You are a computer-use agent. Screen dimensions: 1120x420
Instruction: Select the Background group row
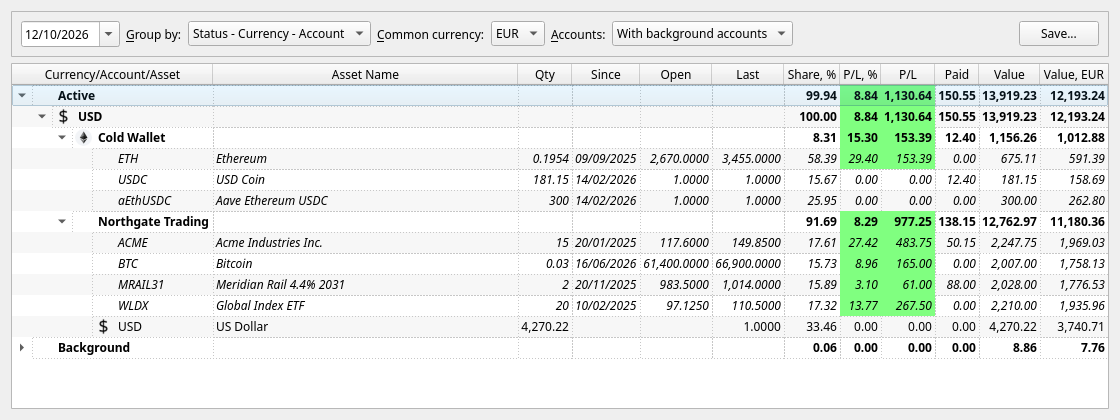pyautogui.click(x=560, y=348)
